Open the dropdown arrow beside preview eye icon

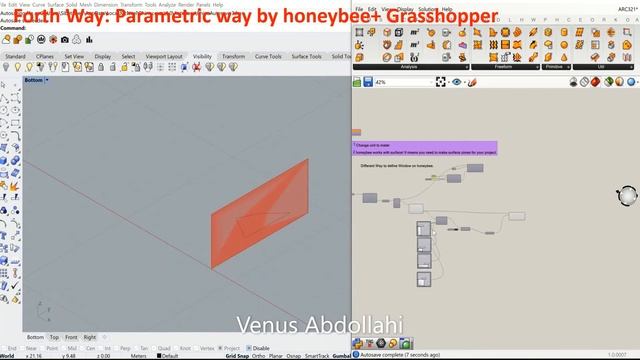pyautogui.click(x=464, y=82)
